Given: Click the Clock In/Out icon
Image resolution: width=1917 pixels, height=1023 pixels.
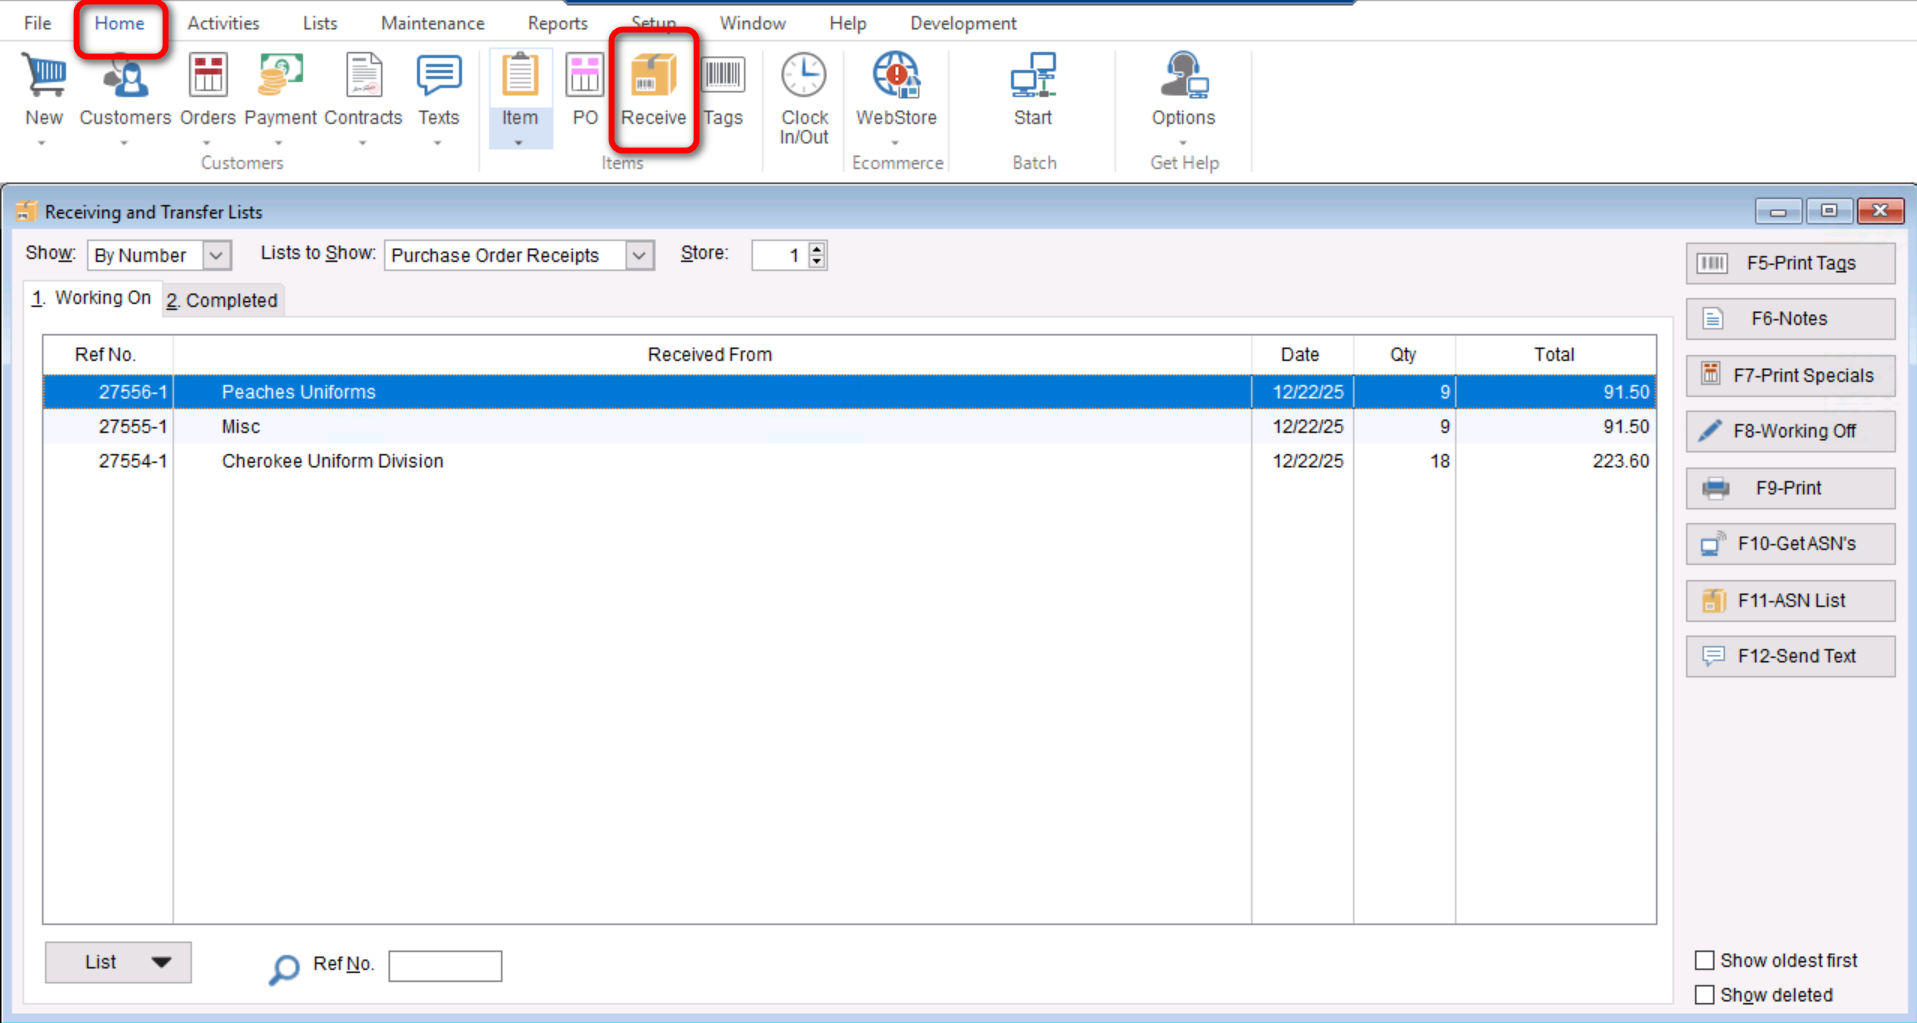Looking at the screenshot, I should [x=804, y=78].
